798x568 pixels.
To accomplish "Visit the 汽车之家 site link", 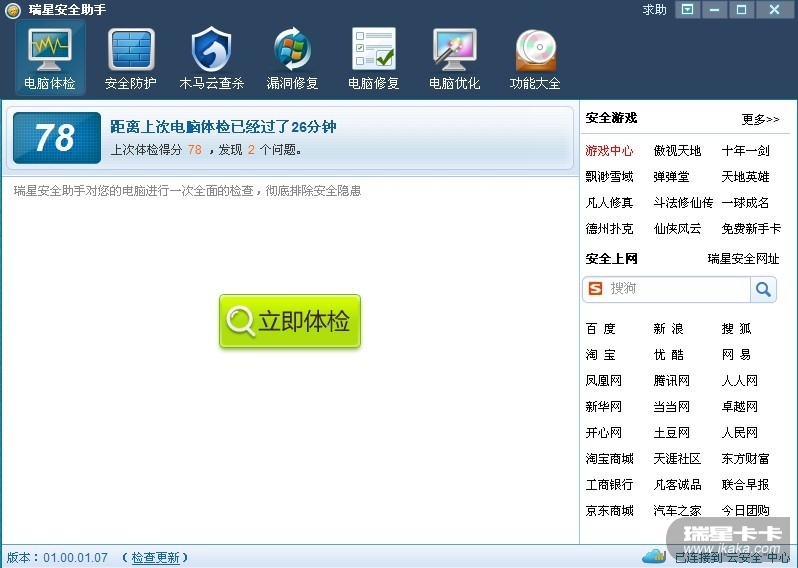I will click(677, 510).
